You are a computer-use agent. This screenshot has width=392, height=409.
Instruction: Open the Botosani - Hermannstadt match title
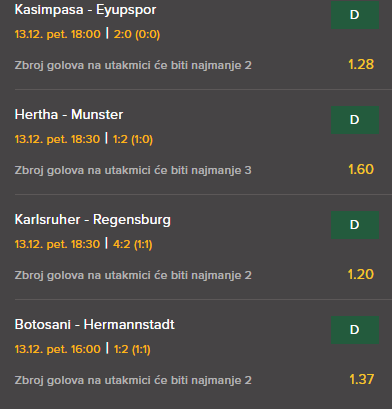pos(95,325)
